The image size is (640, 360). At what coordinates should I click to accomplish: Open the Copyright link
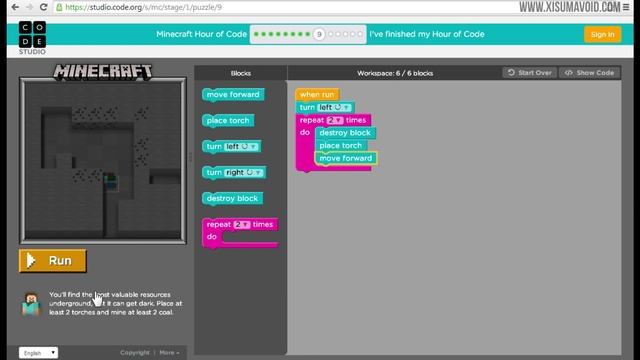point(135,352)
